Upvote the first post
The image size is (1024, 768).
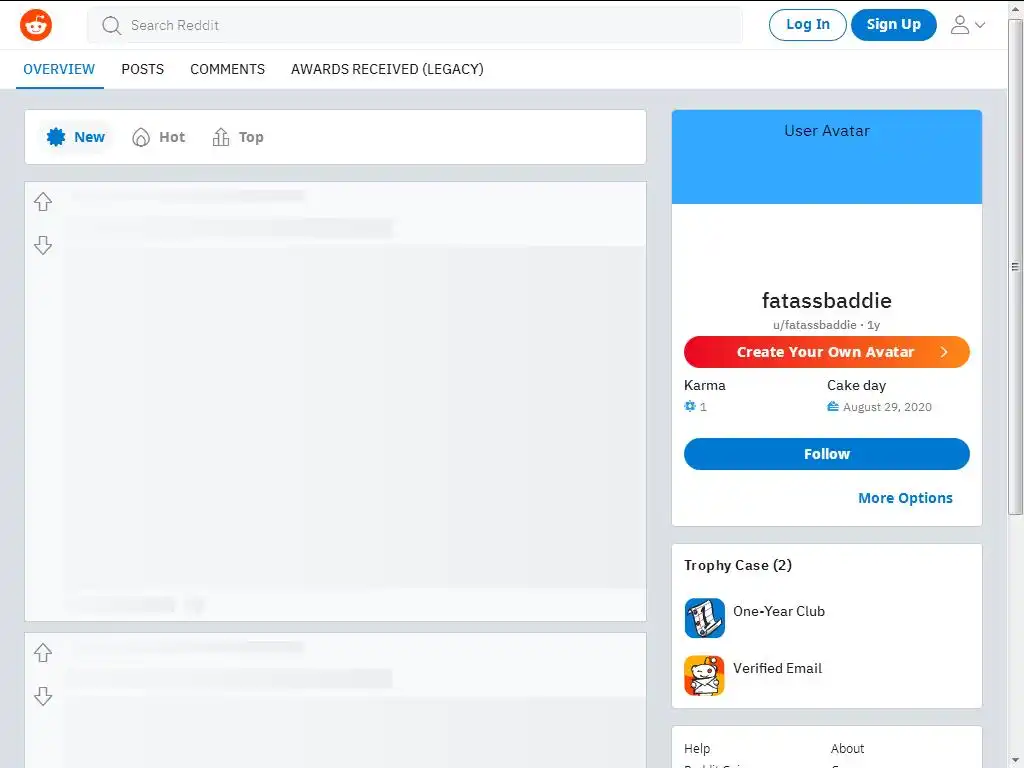(x=43, y=202)
